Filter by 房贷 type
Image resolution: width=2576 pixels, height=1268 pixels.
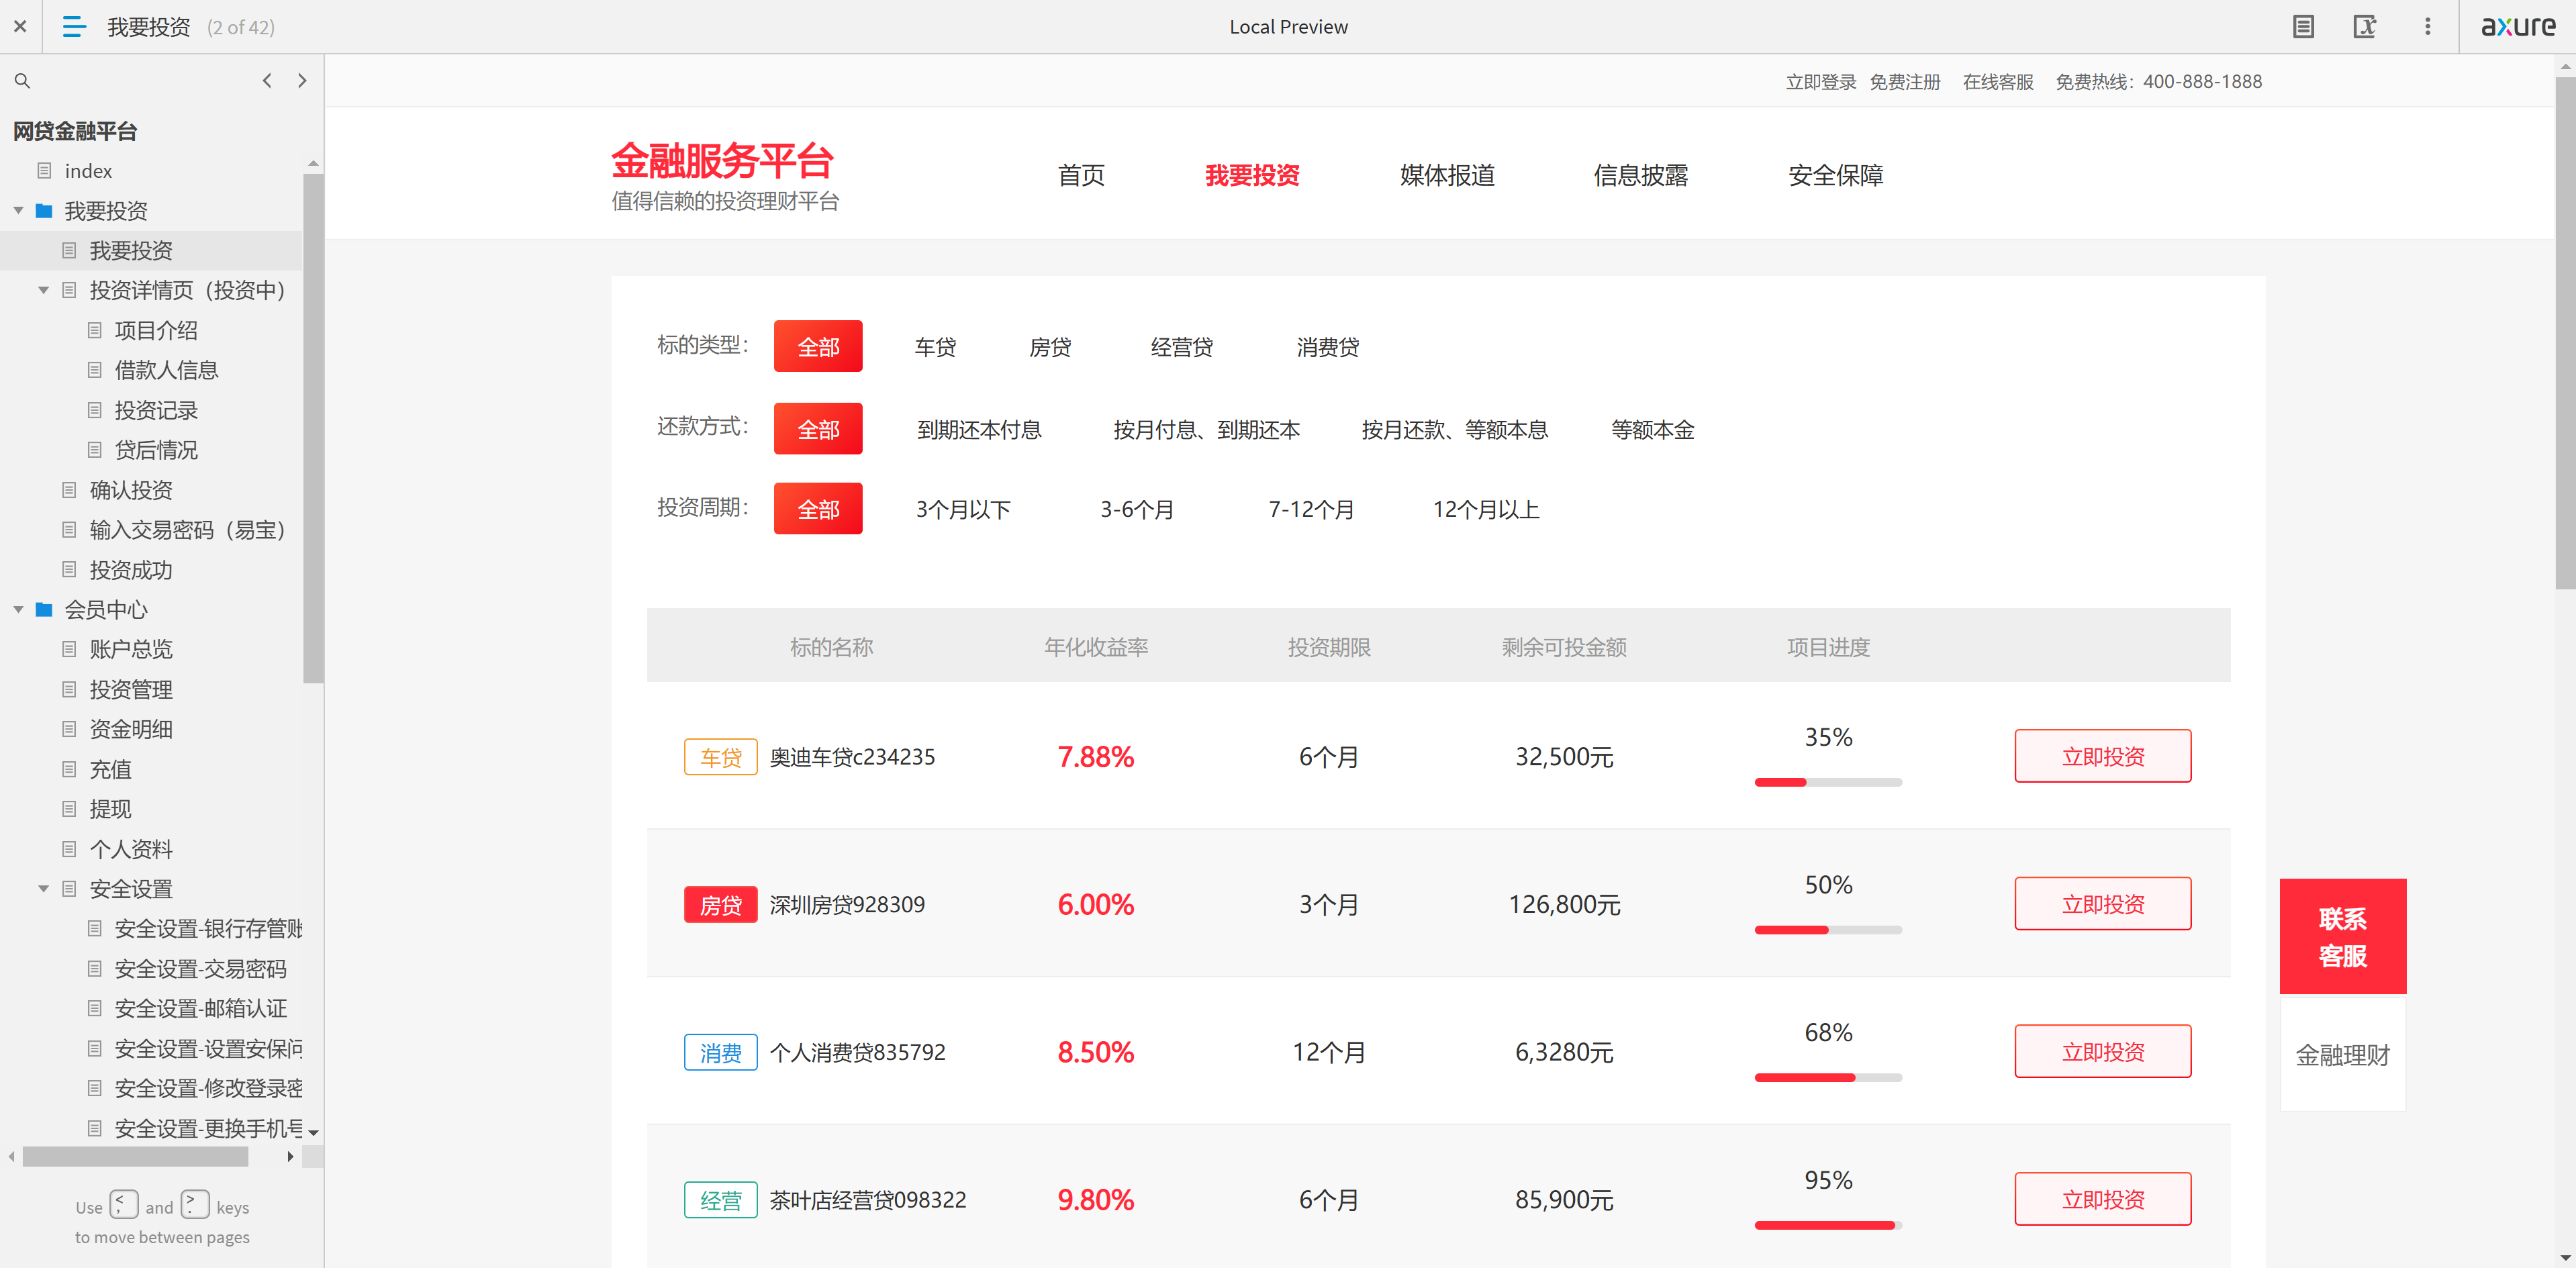pos(1050,347)
